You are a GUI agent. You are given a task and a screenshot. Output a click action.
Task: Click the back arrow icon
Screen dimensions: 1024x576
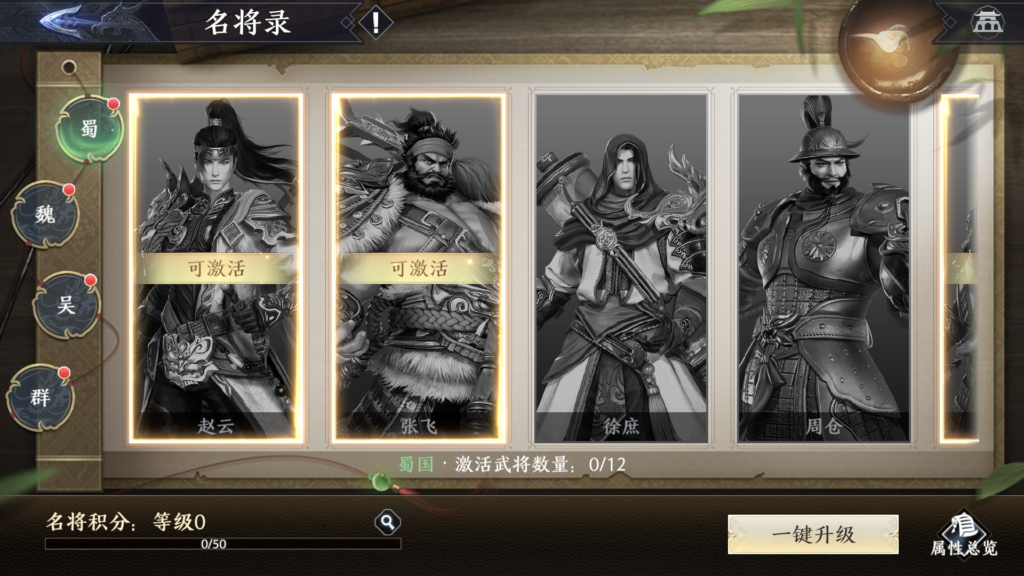[x=64, y=21]
